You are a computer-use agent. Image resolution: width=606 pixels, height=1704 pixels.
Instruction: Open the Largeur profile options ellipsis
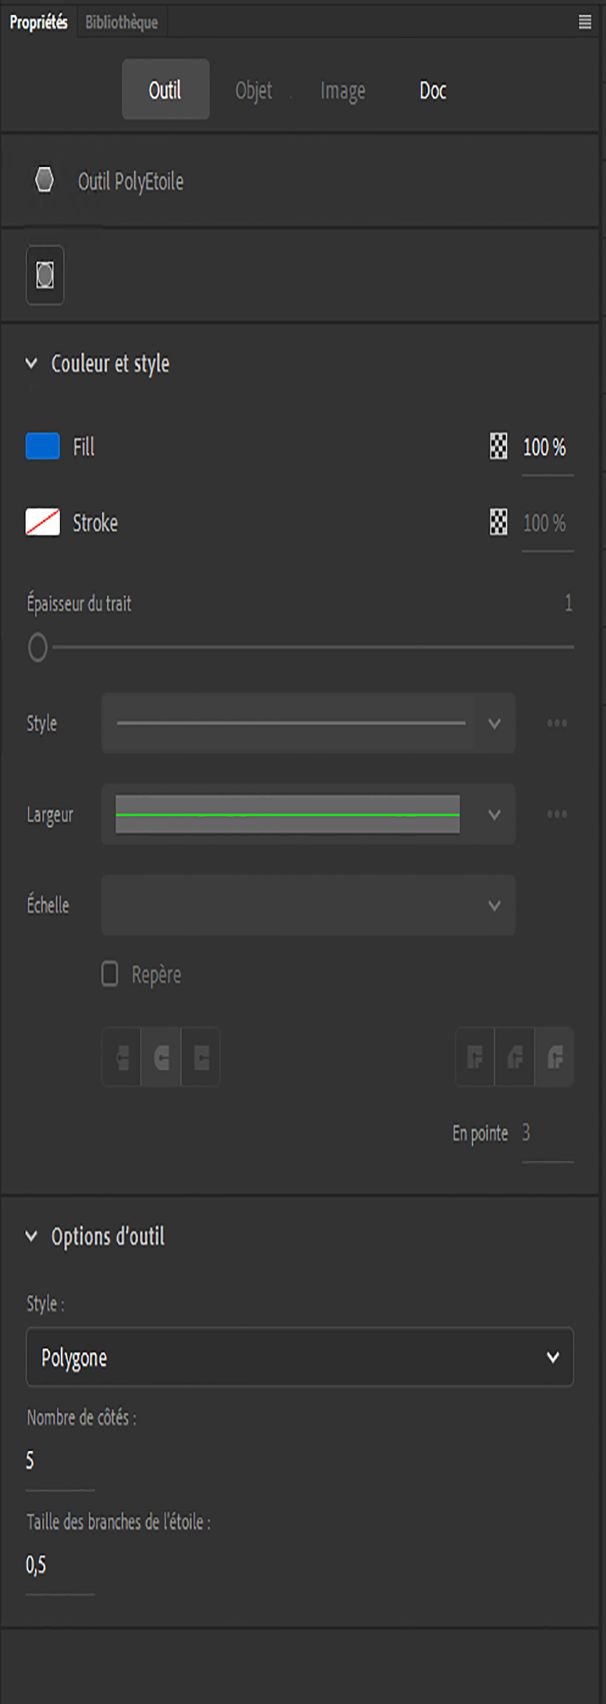(x=557, y=814)
